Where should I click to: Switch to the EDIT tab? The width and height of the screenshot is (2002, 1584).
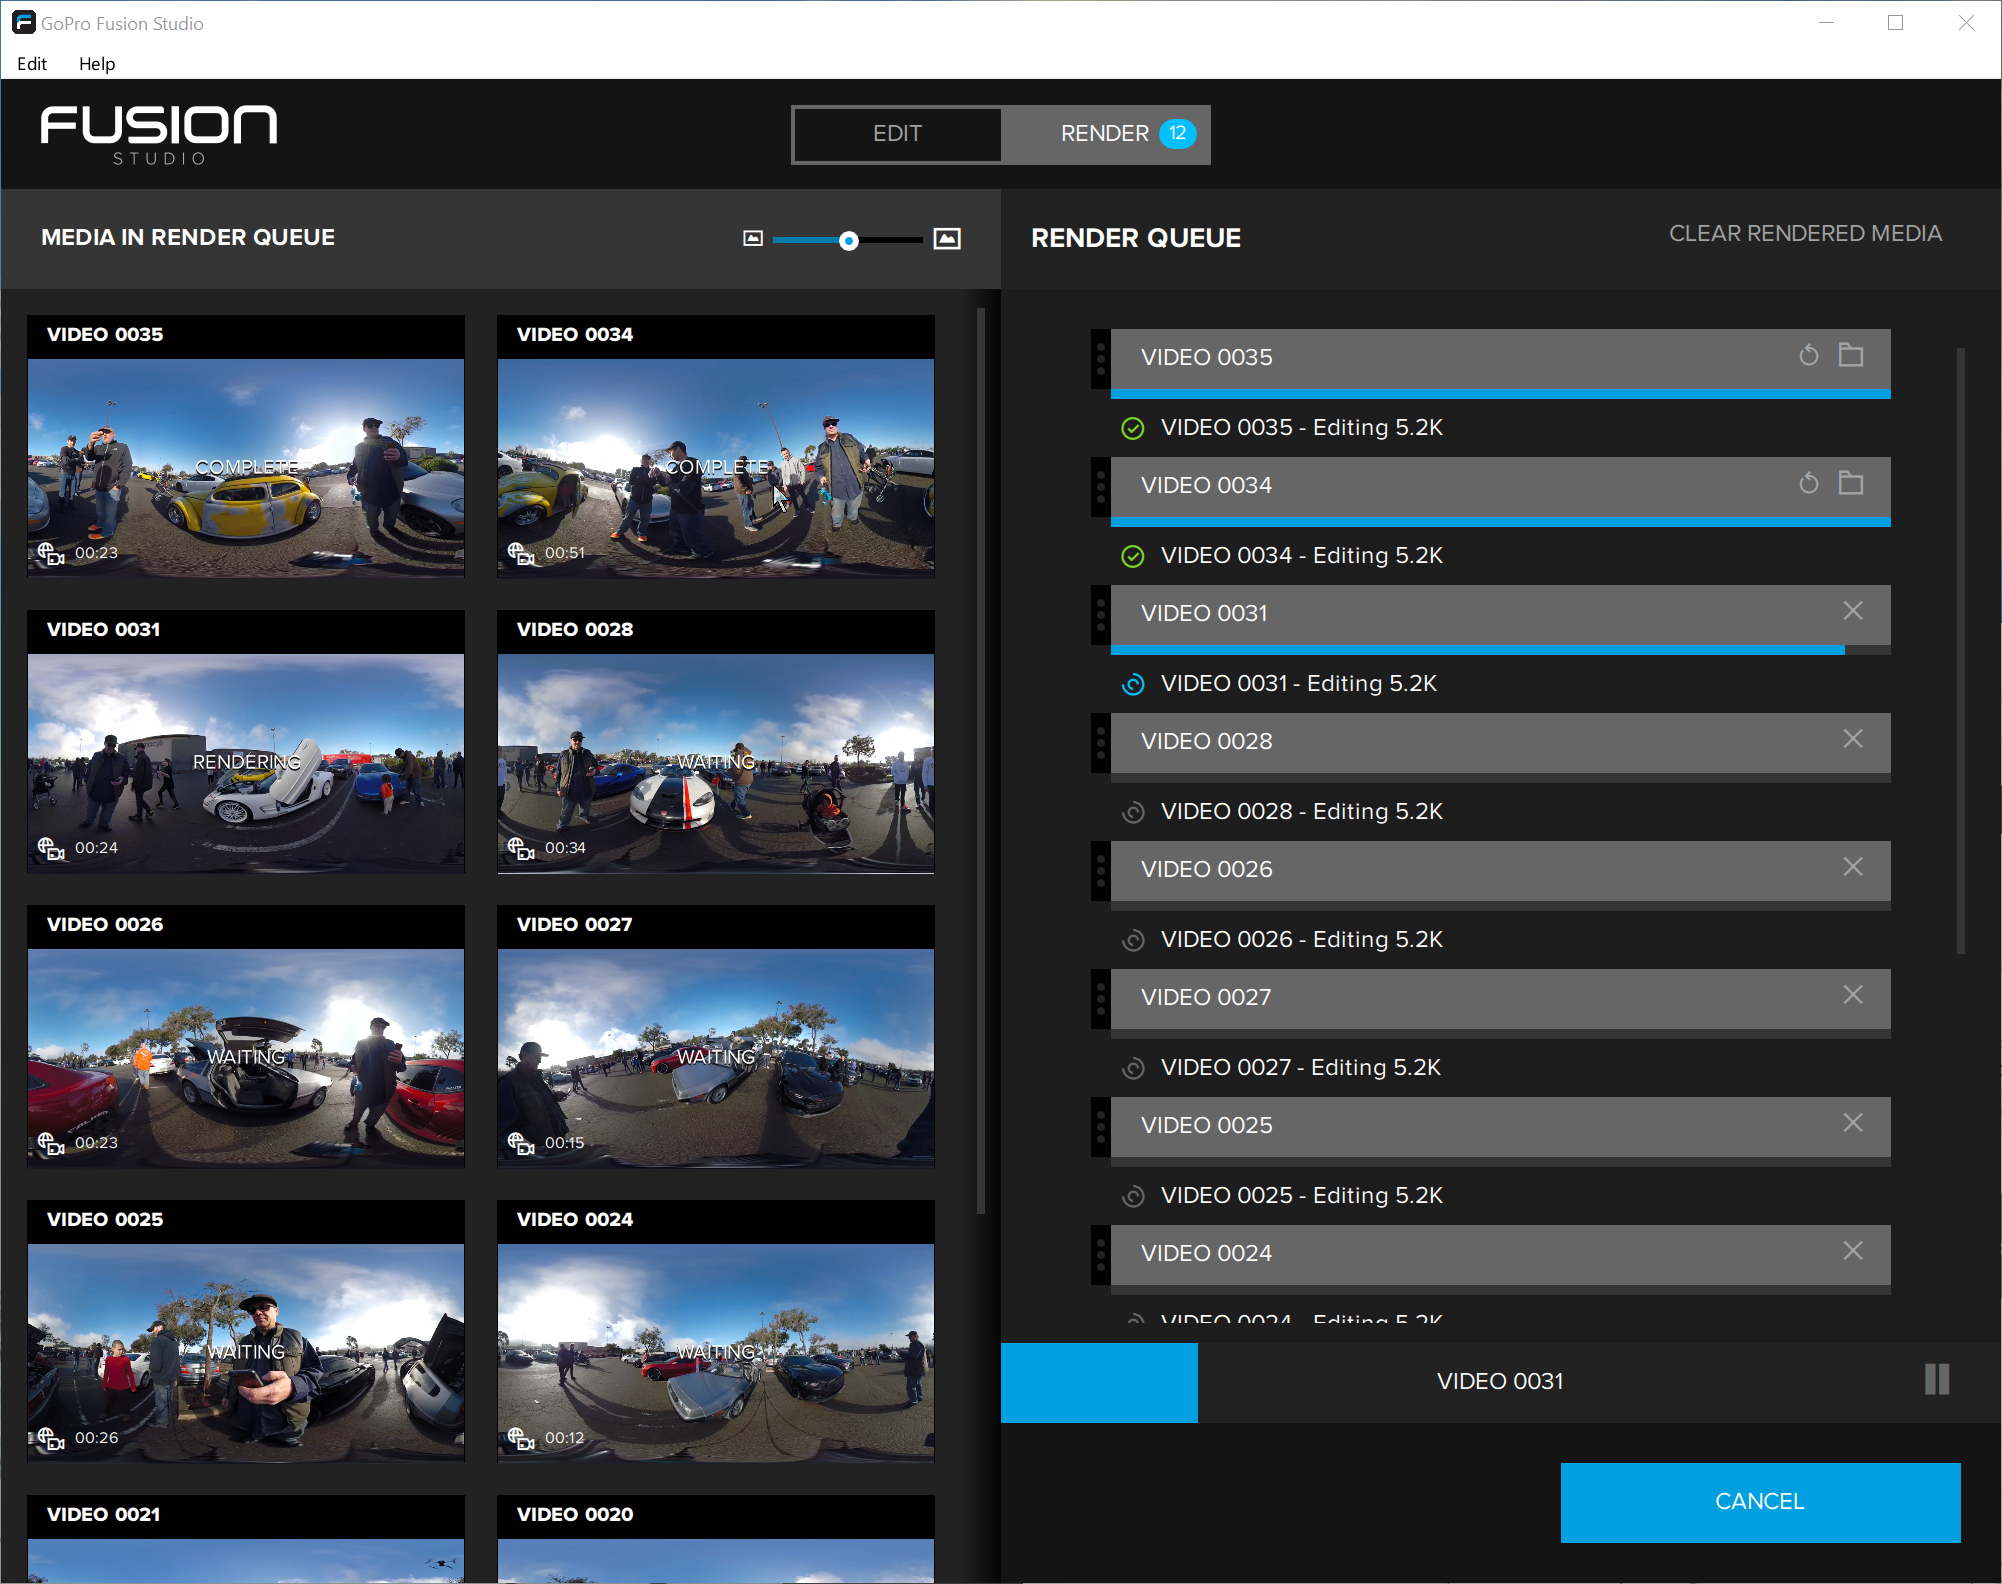coord(897,133)
